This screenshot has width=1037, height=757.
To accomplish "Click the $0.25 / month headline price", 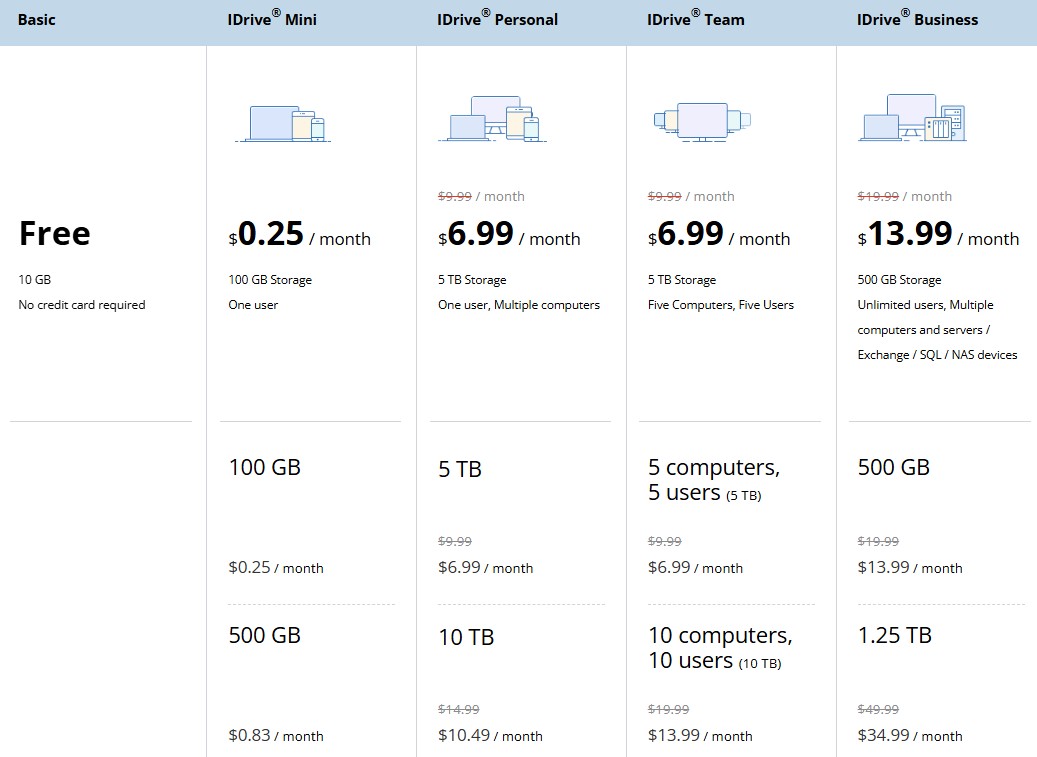I will [300, 234].
